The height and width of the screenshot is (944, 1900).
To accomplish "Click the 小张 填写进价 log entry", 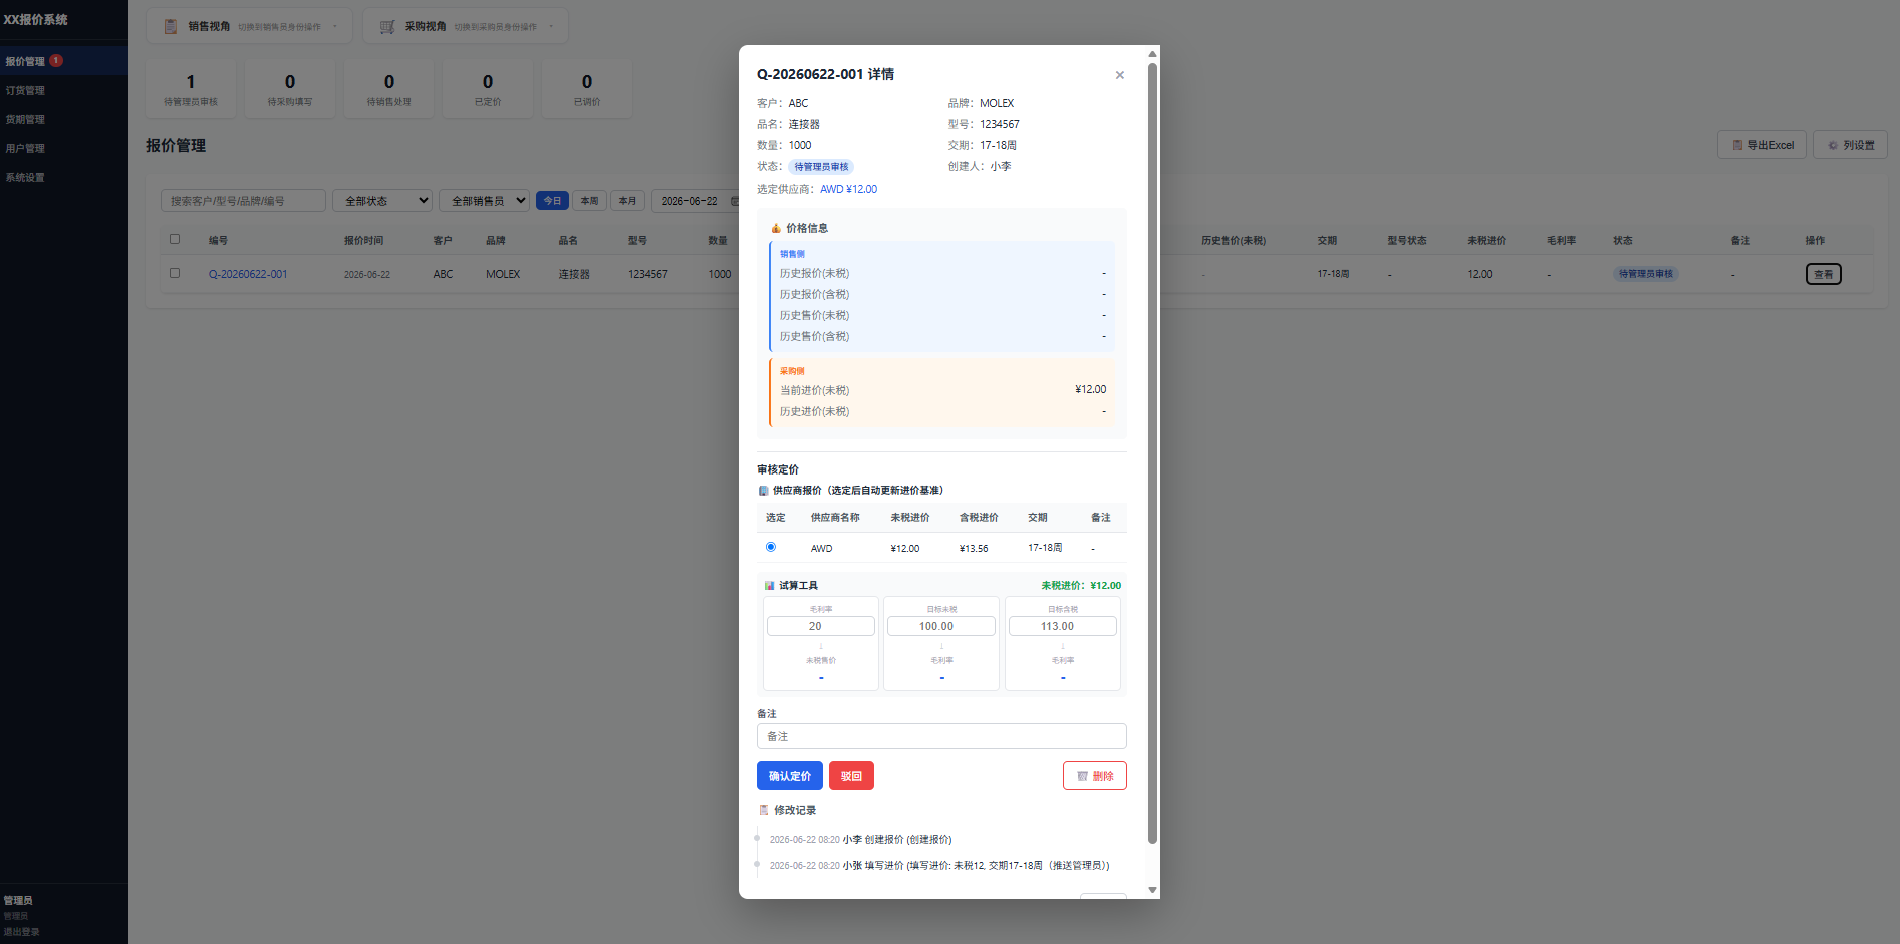I will click(x=939, y=866).
